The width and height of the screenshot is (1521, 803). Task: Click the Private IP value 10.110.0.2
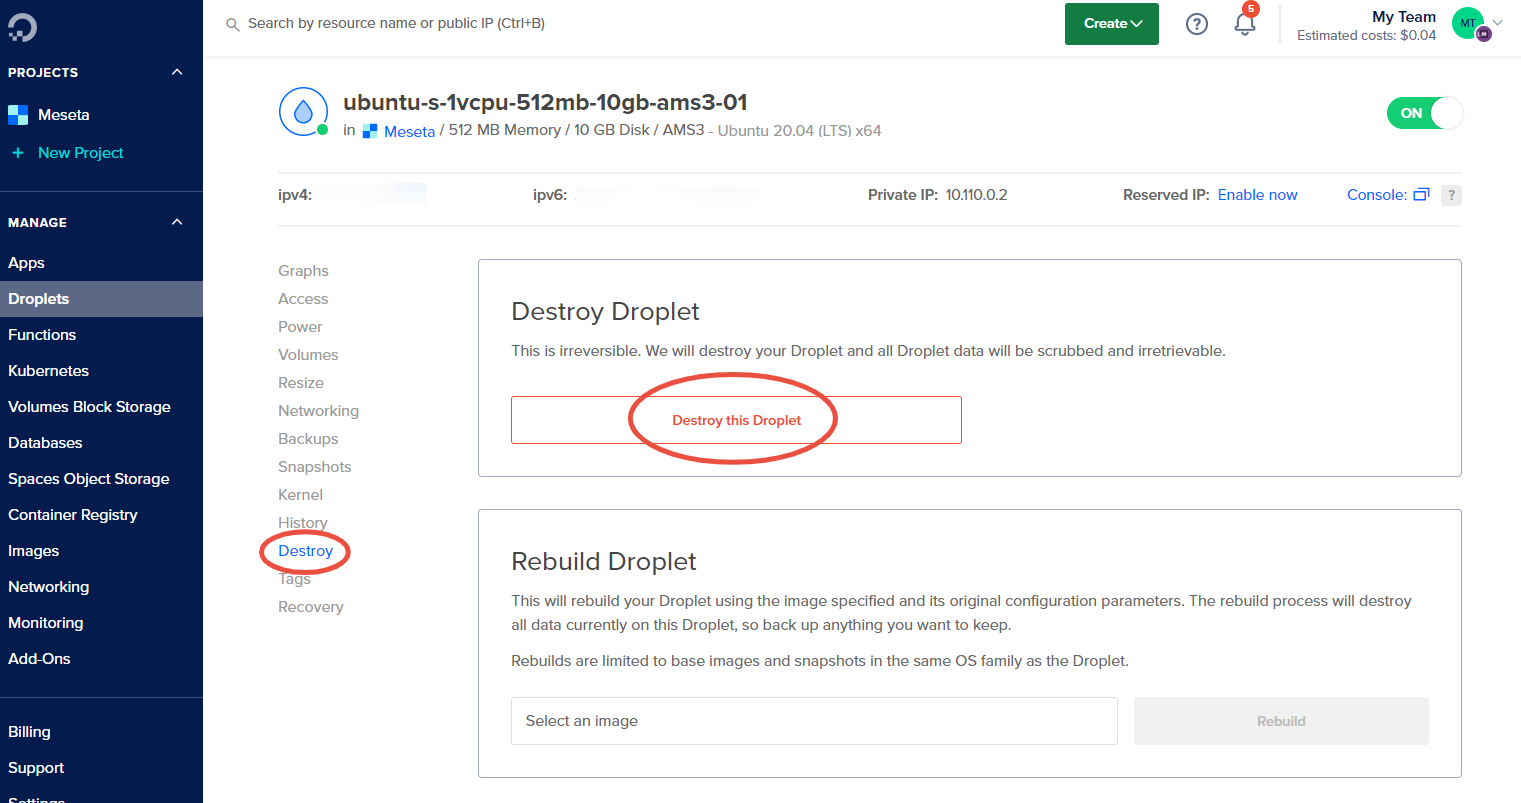coord(976,195)
